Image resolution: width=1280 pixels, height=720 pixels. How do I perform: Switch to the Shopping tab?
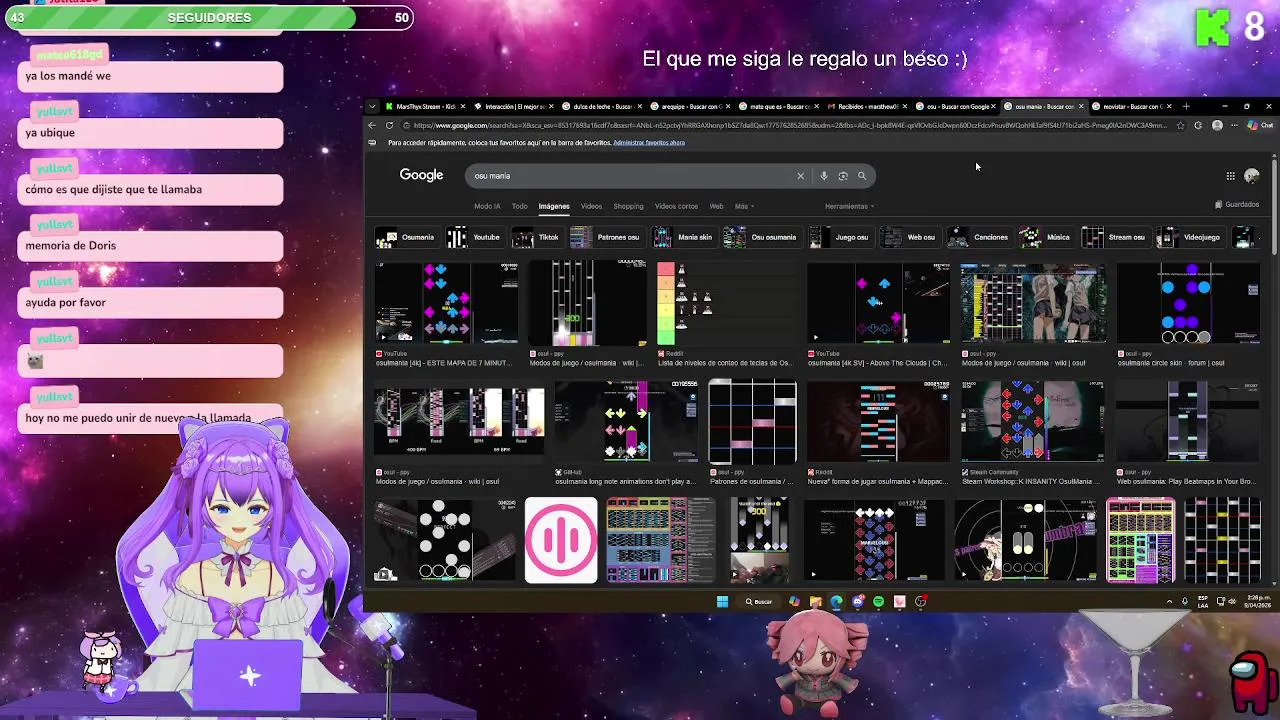coord(628,206)
